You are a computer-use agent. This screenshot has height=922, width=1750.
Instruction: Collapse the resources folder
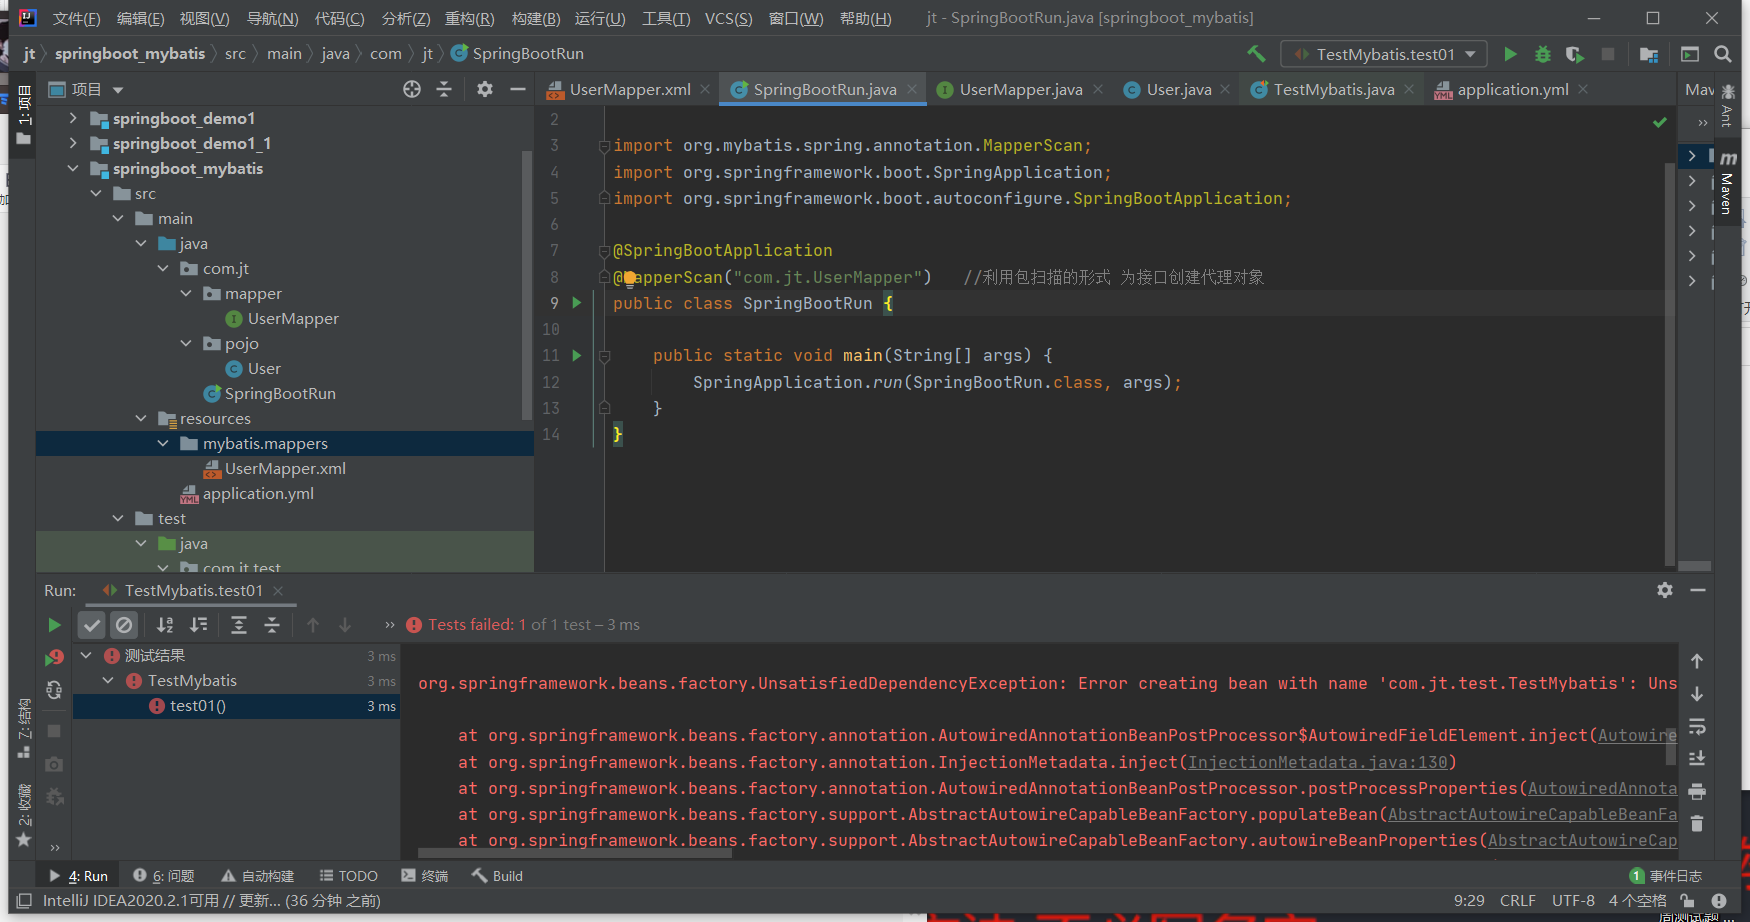(x=141, y=418)
